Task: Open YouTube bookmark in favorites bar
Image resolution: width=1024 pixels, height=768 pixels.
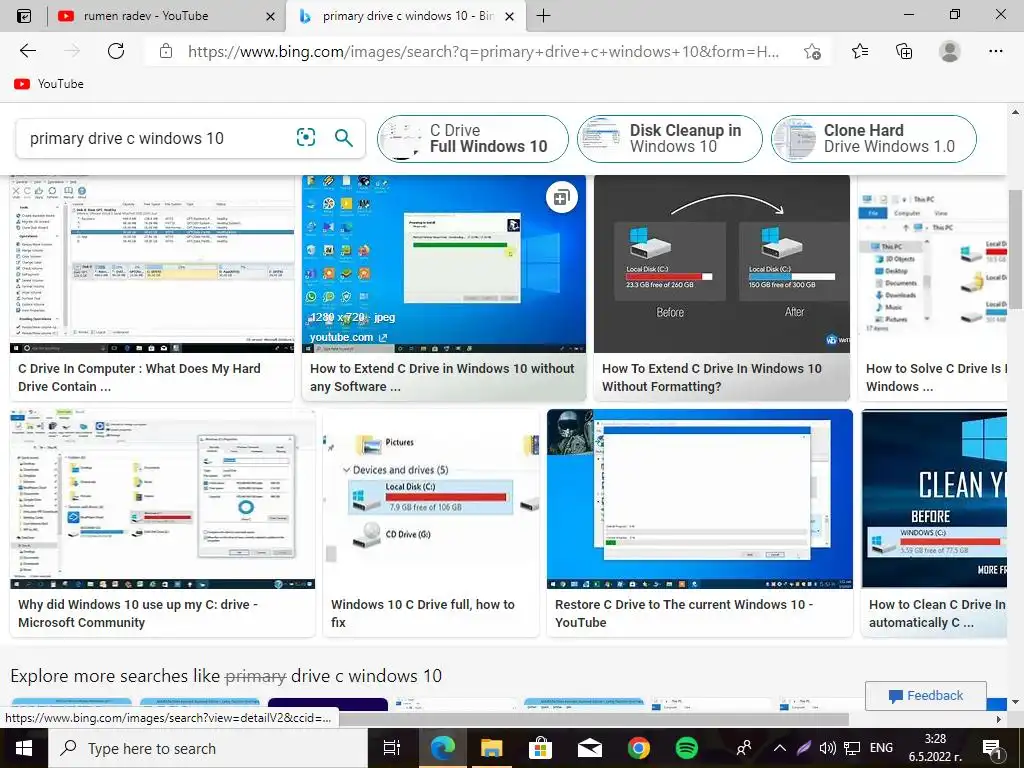Action: tap(49, 84)
